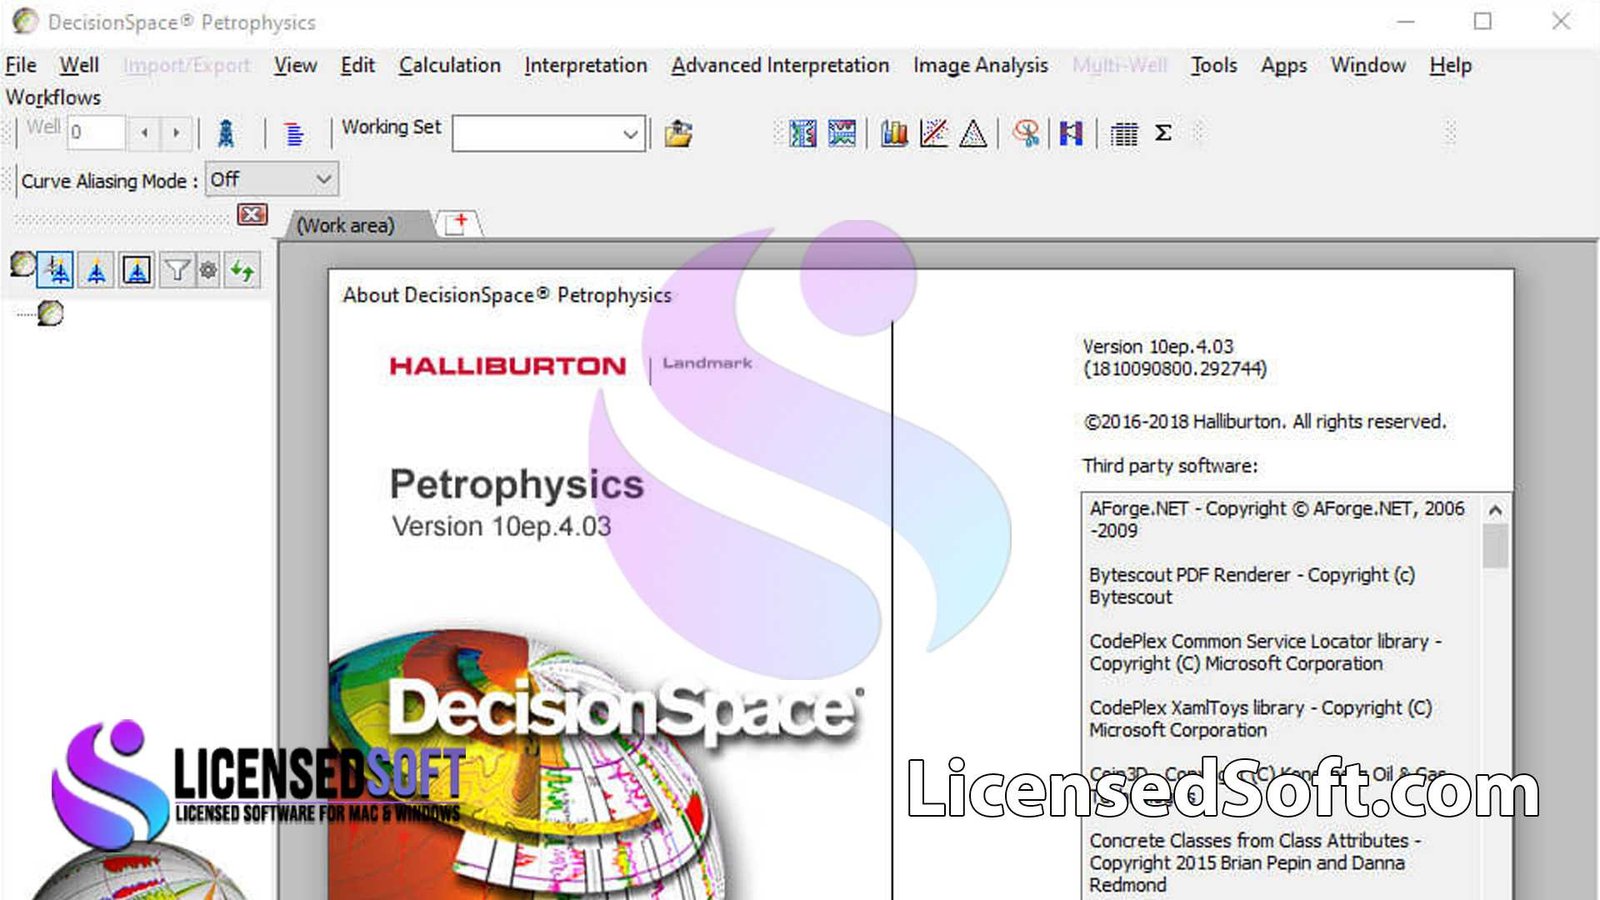Open the Curve Aliasing Mode dropdown
1600x900 pixels.
click(x=271, y=180)
